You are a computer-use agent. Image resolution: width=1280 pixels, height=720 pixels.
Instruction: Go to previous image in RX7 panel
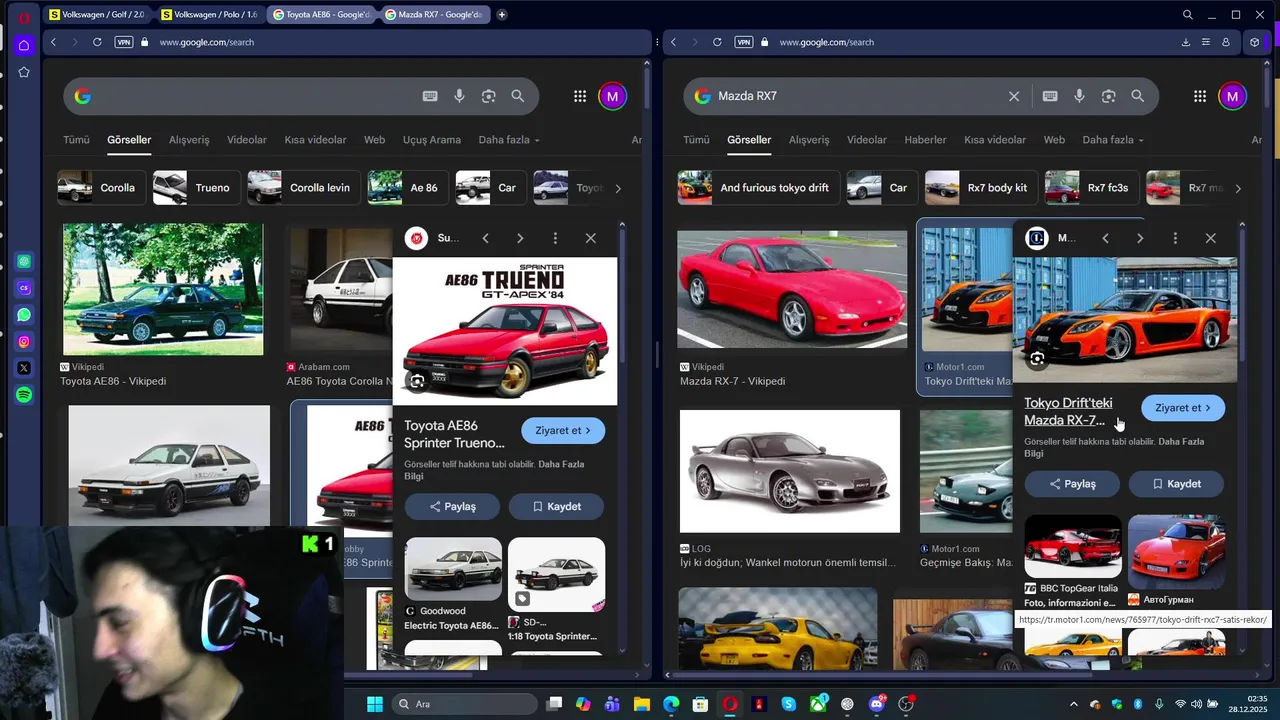tap(1105, 238)
